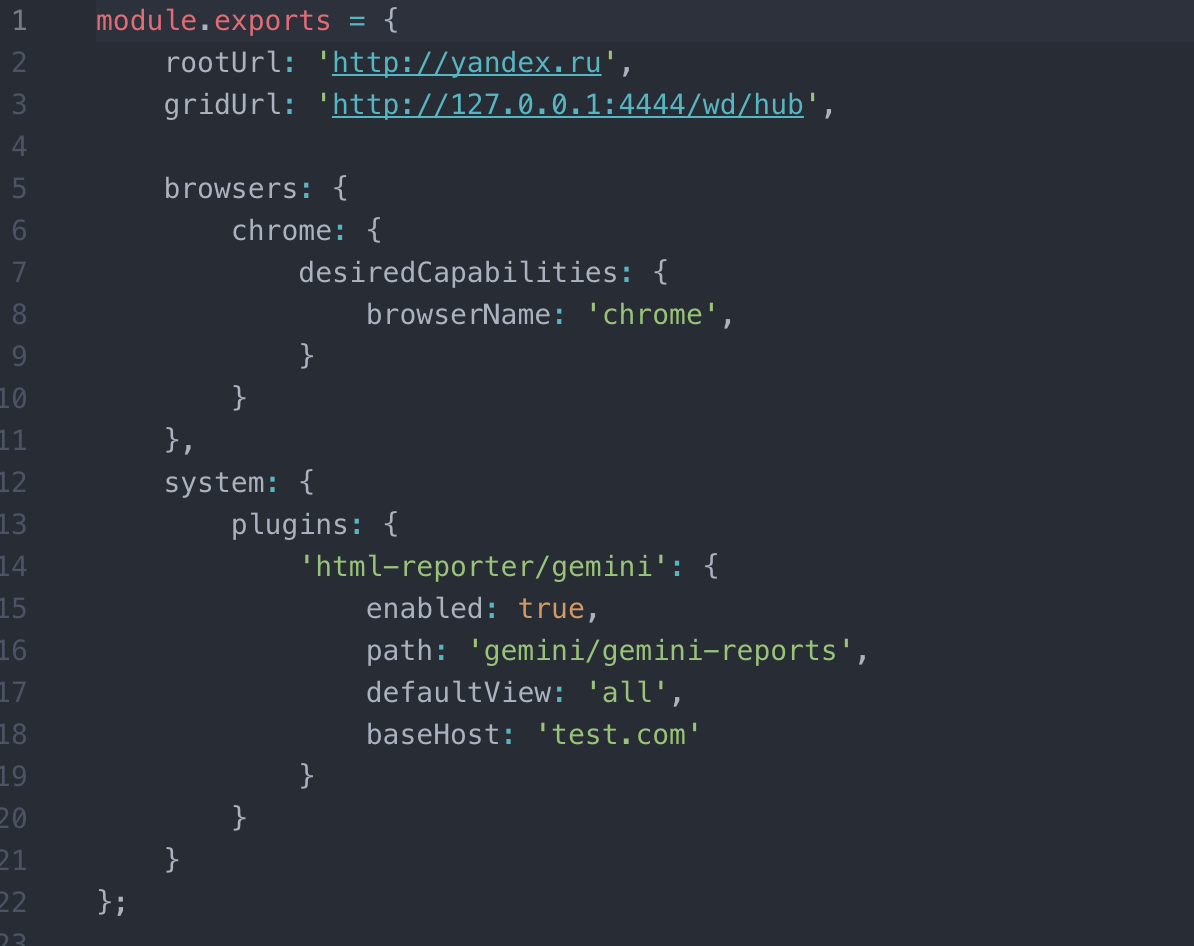Click the desiredCapabilities property key
The height and width of the screenshot is (946, 1194).
click(458, 272)
